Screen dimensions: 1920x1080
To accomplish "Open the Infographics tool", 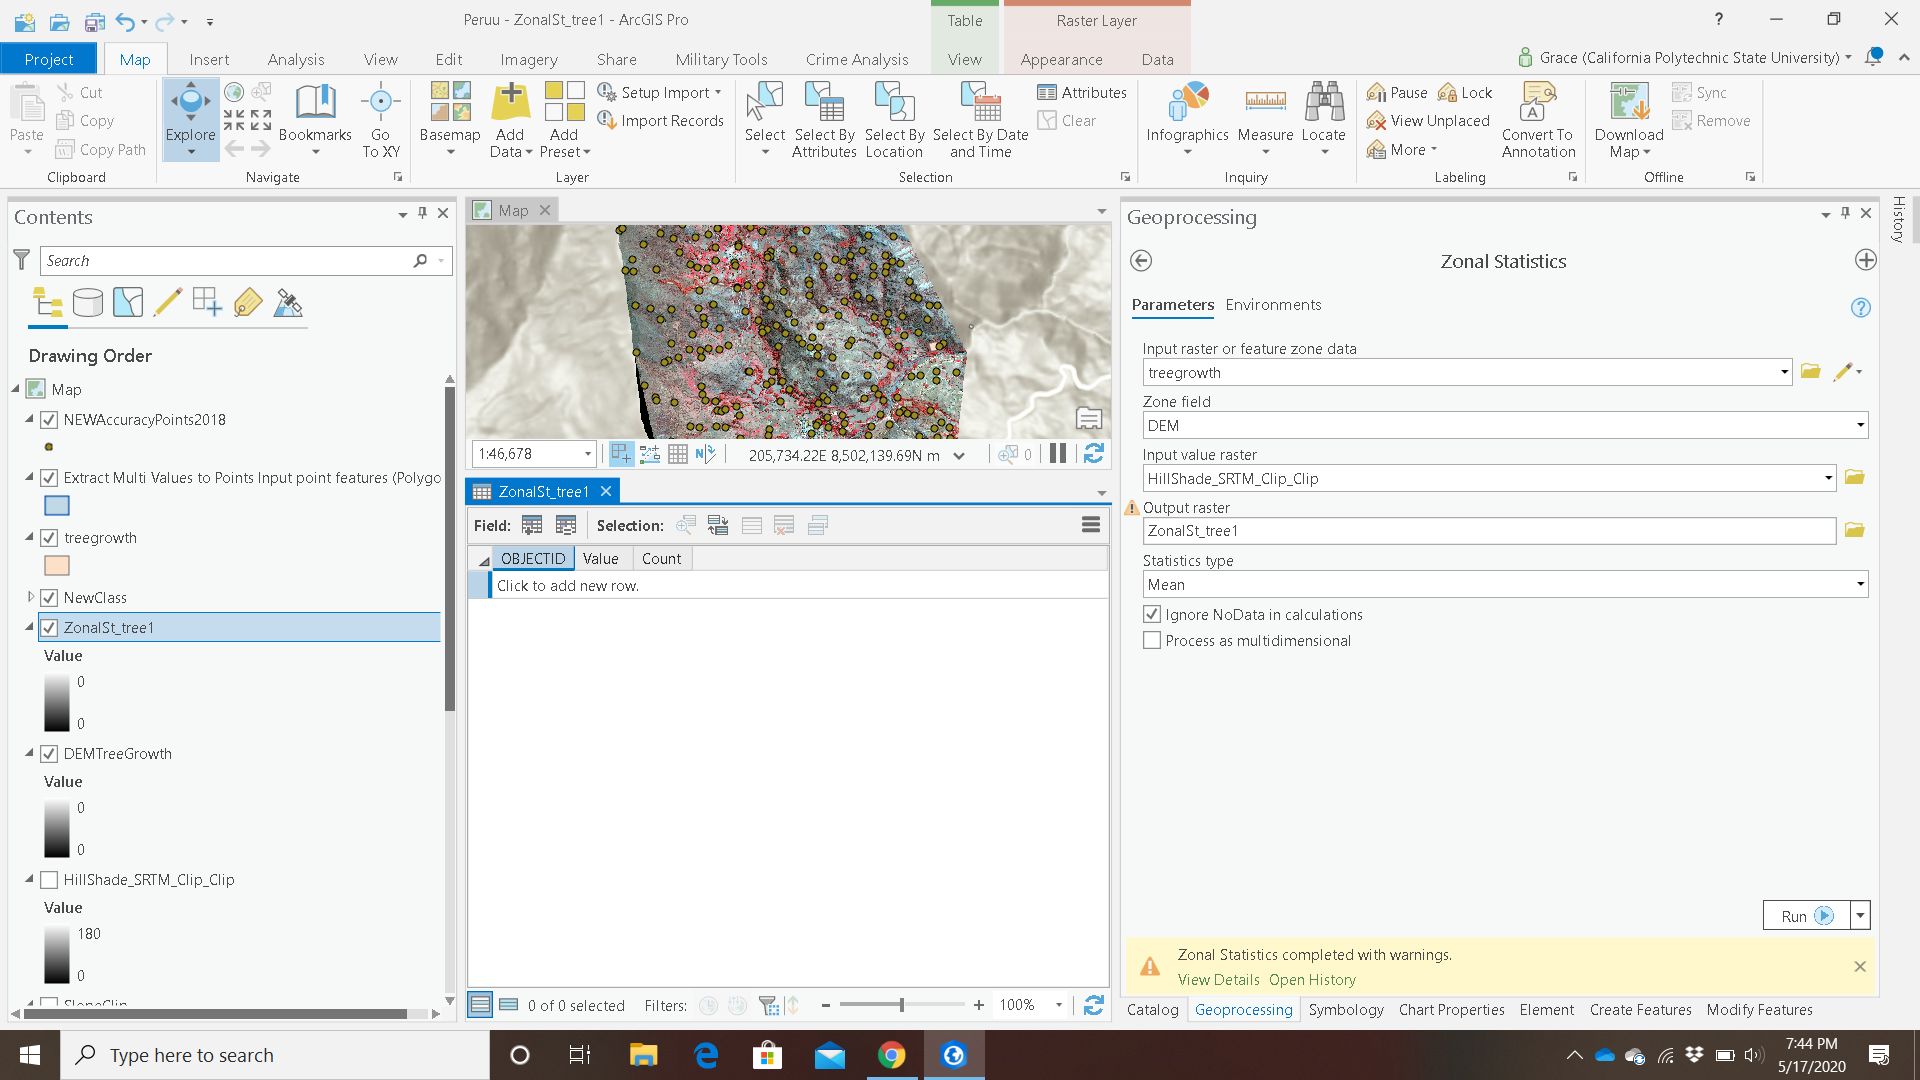I will tap(1187, 103).
